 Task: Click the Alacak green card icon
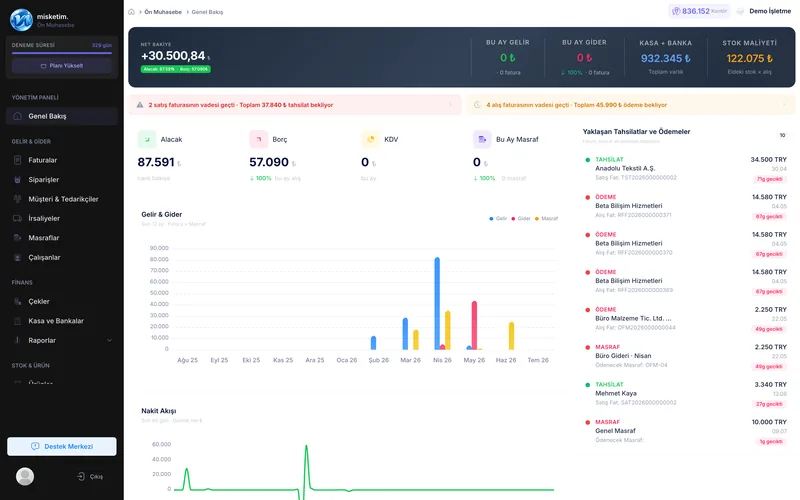(x=147, y=139)
